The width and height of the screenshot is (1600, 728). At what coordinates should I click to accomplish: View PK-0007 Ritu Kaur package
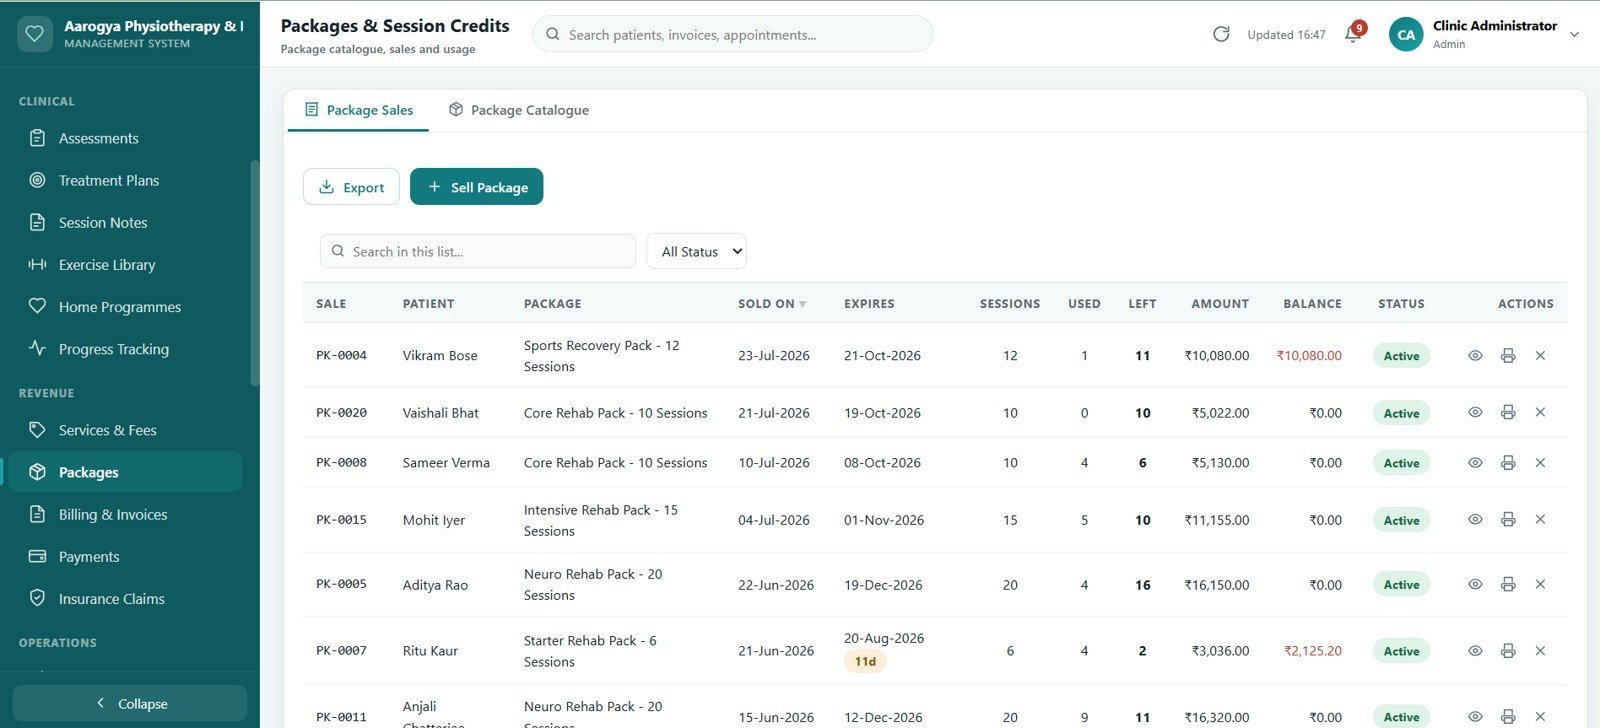(1475, 651)
